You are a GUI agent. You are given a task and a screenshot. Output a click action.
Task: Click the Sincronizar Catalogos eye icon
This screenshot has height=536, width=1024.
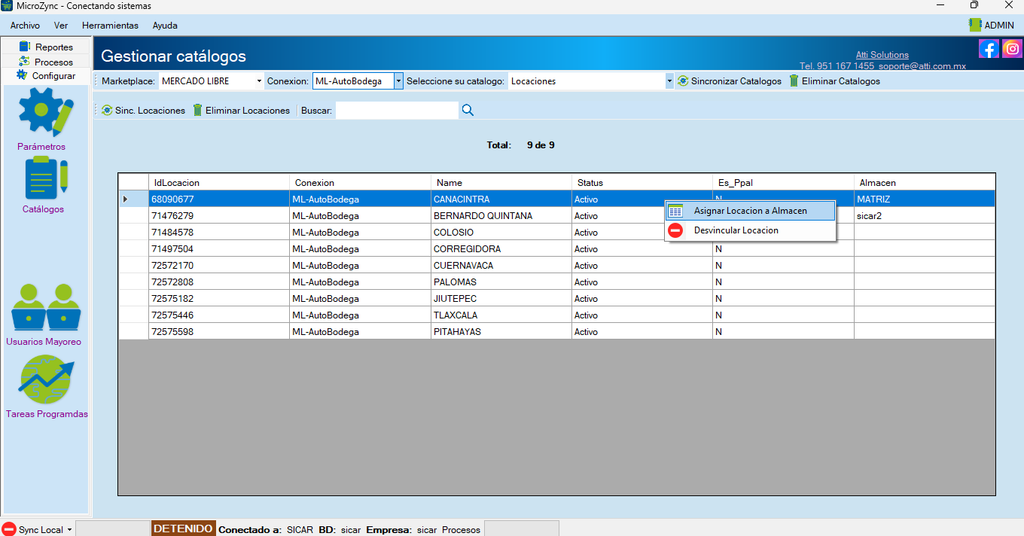pos(682,81)
